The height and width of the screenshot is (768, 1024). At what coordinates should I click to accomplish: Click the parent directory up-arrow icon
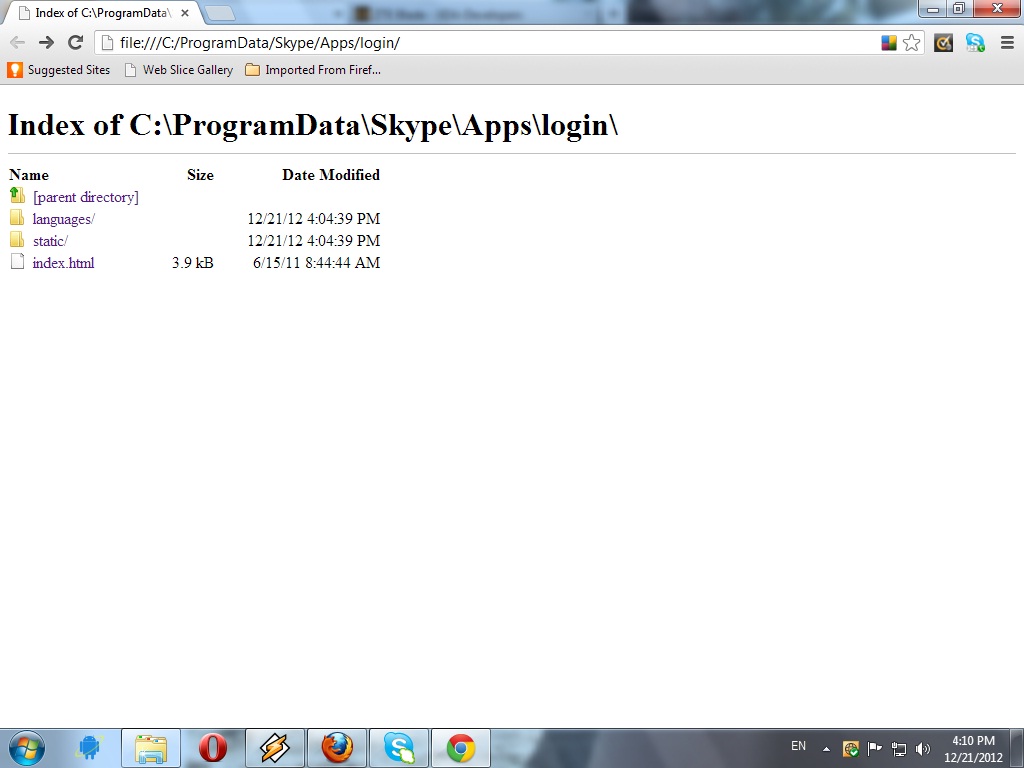(x=17, y=195)
